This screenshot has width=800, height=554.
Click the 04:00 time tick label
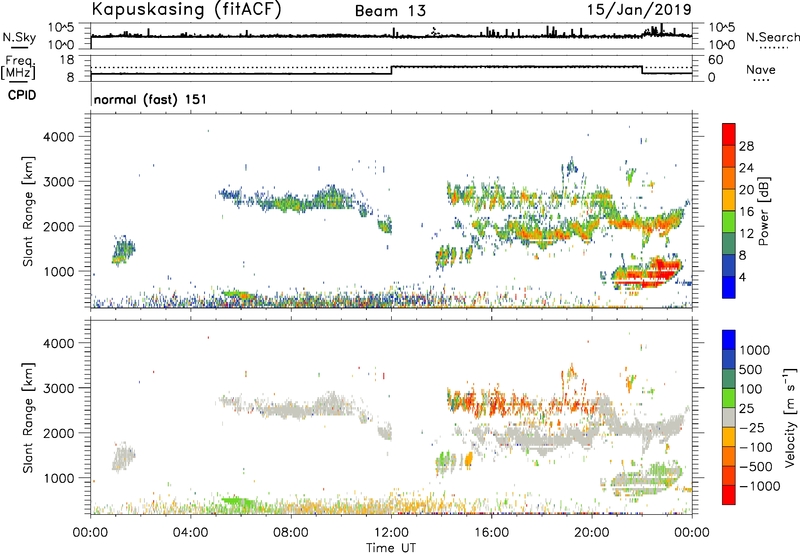191,533
